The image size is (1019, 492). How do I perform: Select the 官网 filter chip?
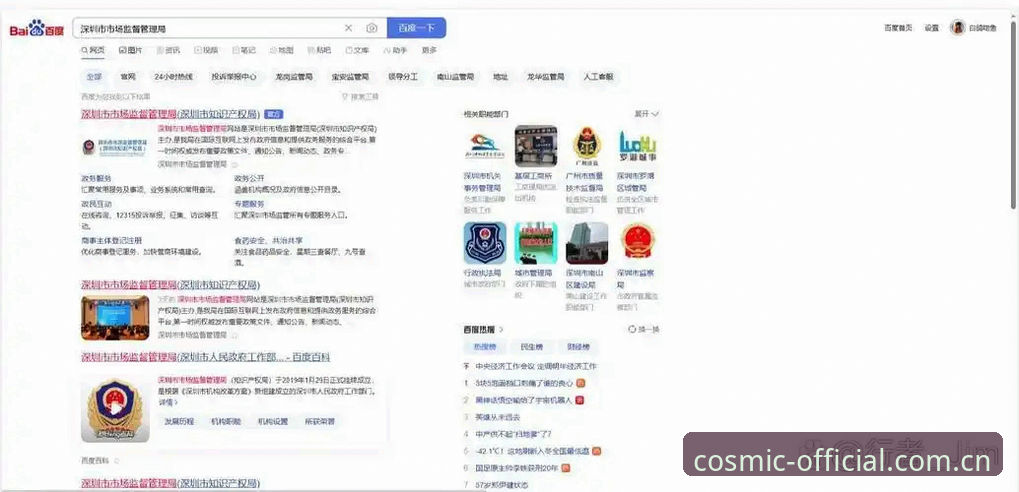(128, 77)
